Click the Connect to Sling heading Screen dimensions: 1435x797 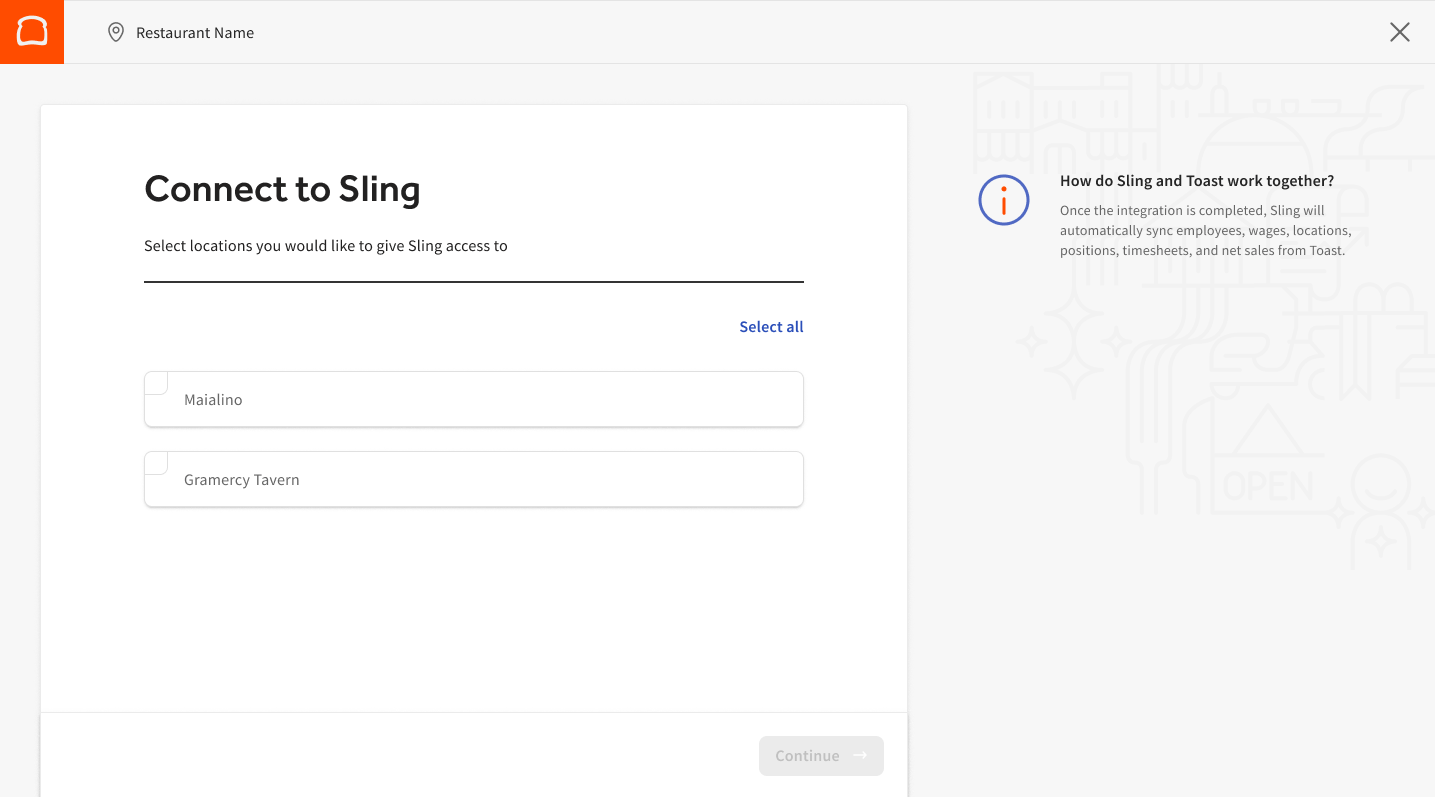(282, 189)
